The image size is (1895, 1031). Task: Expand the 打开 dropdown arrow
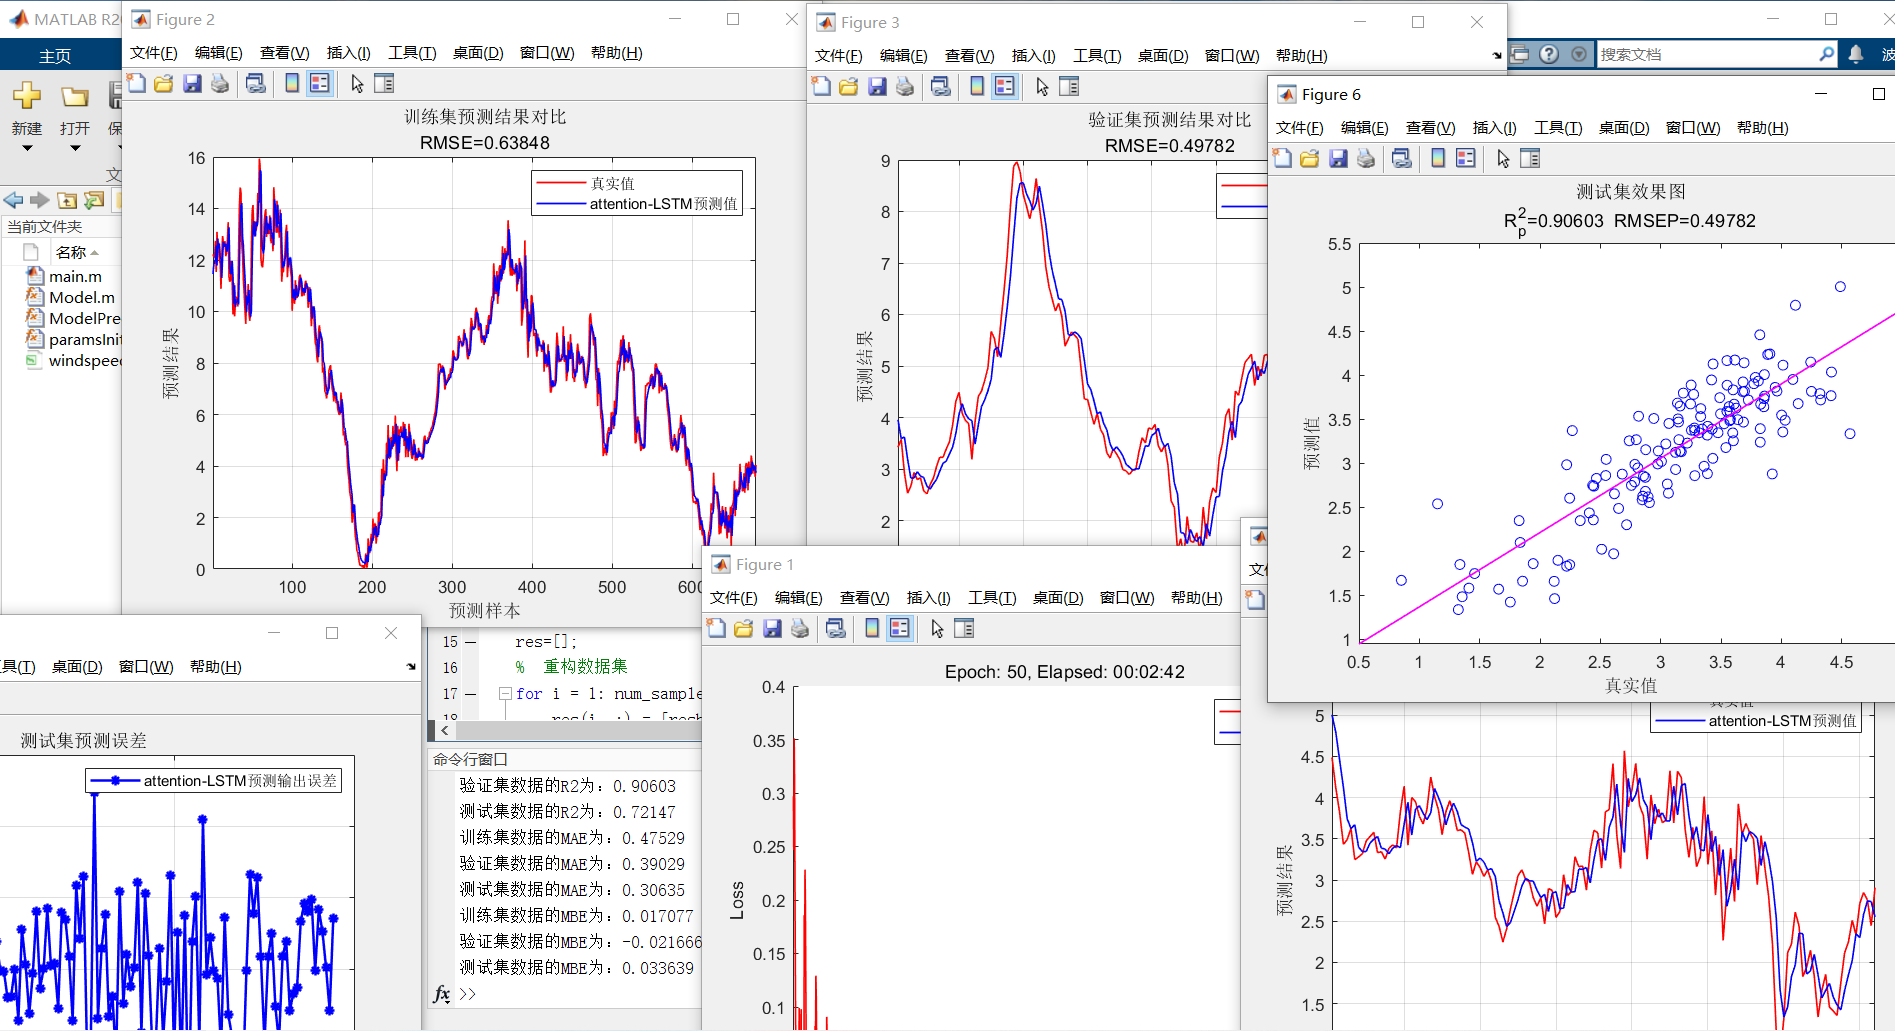(75, 149)
